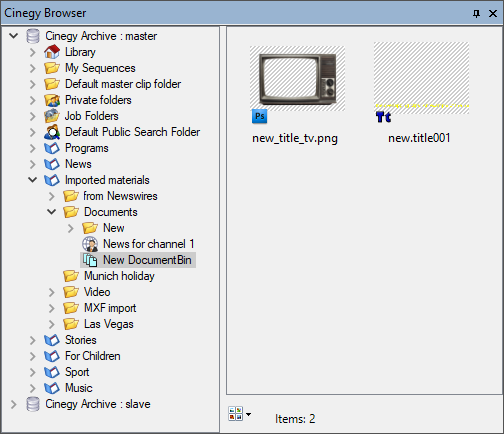
Task: Select the New DocumentBin label
Action: click(147, 260)
